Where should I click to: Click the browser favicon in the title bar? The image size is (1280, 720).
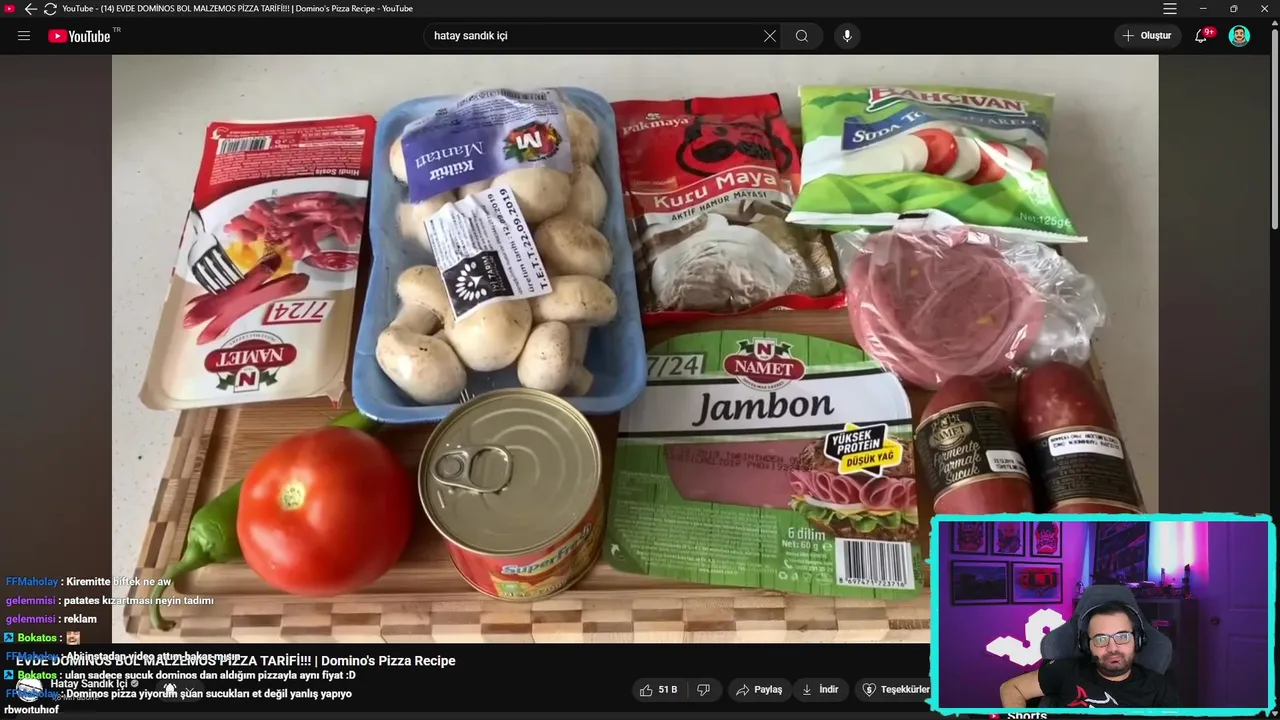pyautogui.click(x=10, y=9)
